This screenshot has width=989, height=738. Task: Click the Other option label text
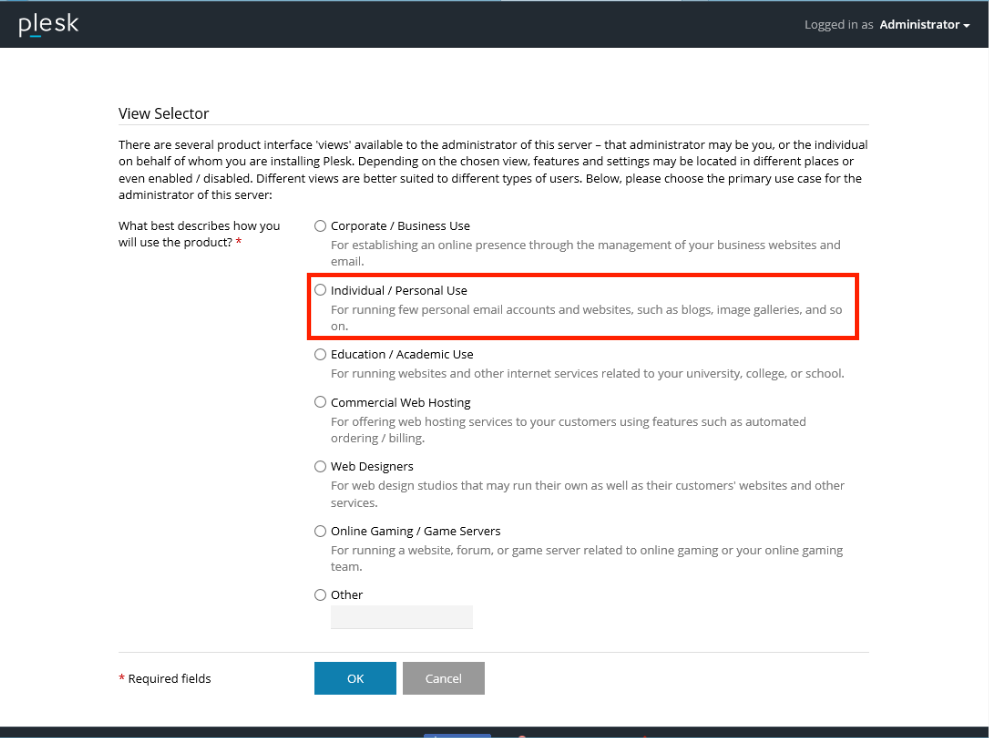click(x=347, y=595)
